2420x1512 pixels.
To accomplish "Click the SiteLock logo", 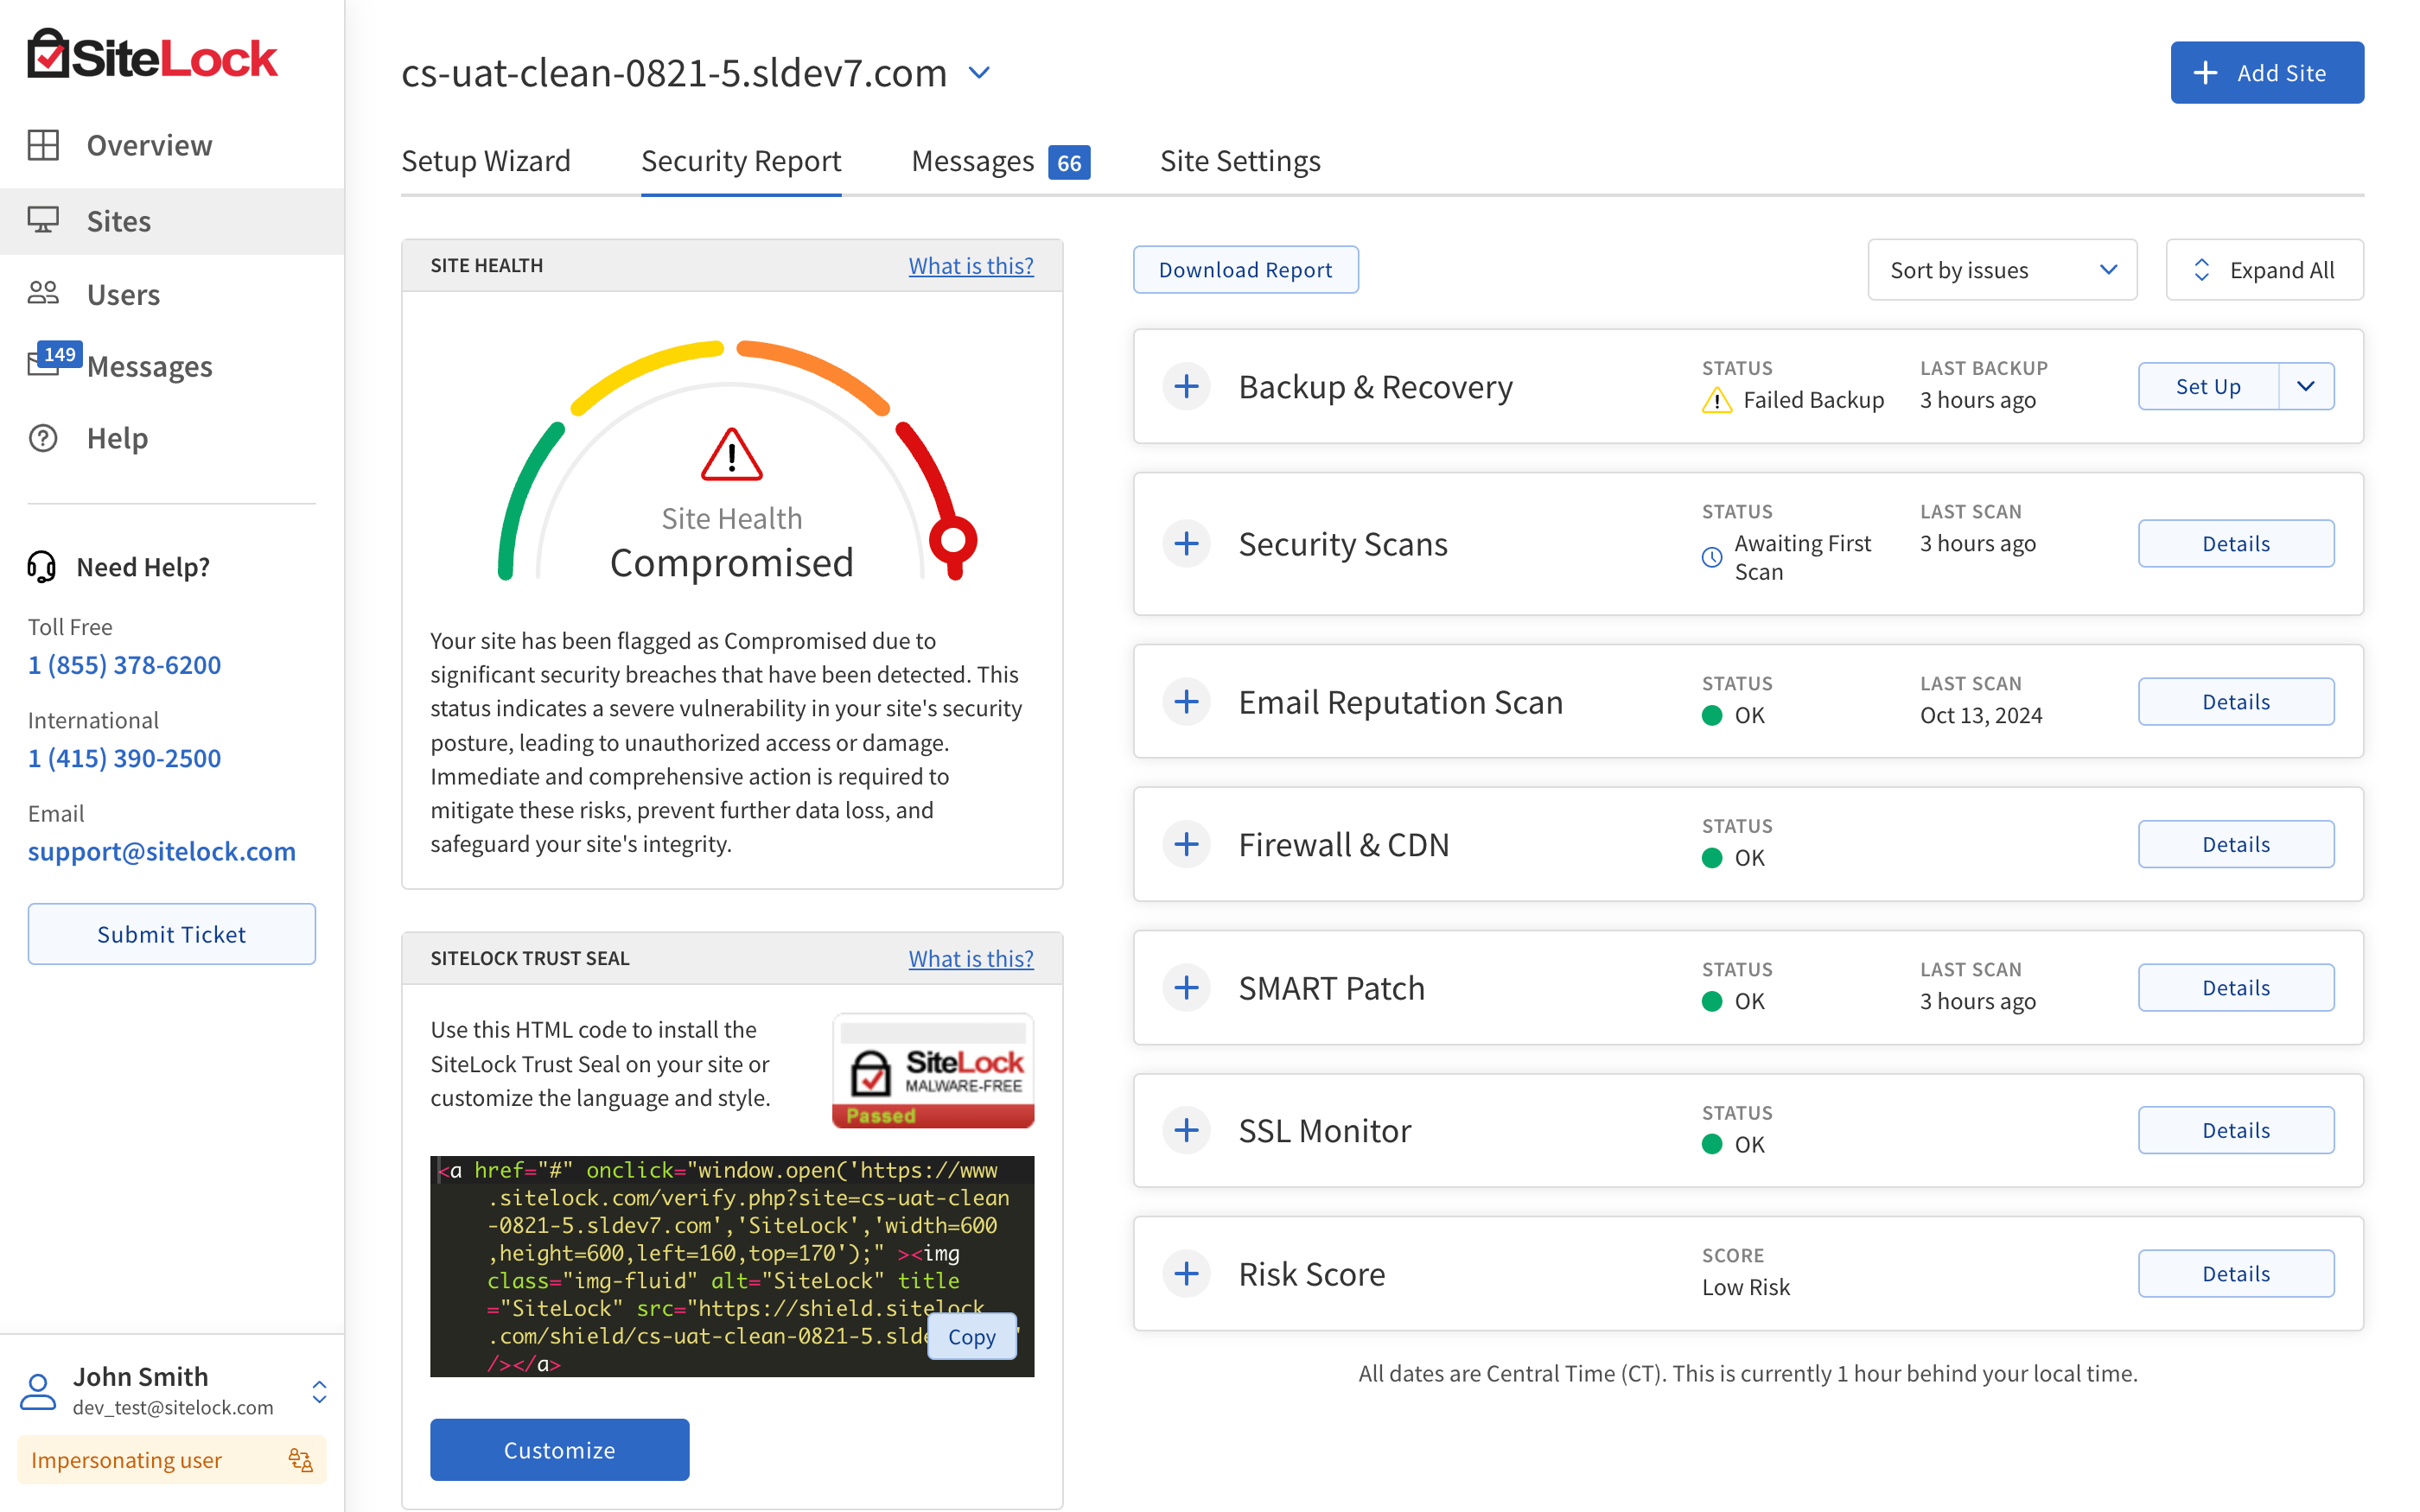I will 151,55.
